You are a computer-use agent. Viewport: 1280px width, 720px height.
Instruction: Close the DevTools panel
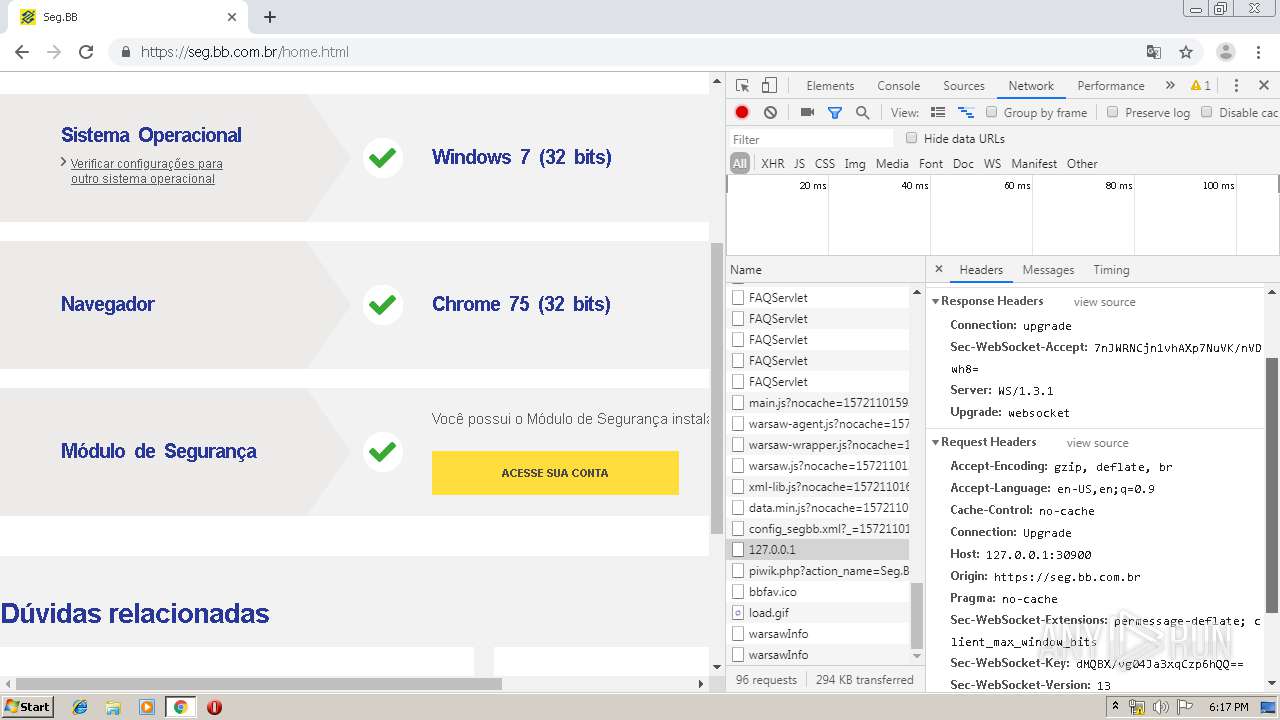tap(1263, 86)
